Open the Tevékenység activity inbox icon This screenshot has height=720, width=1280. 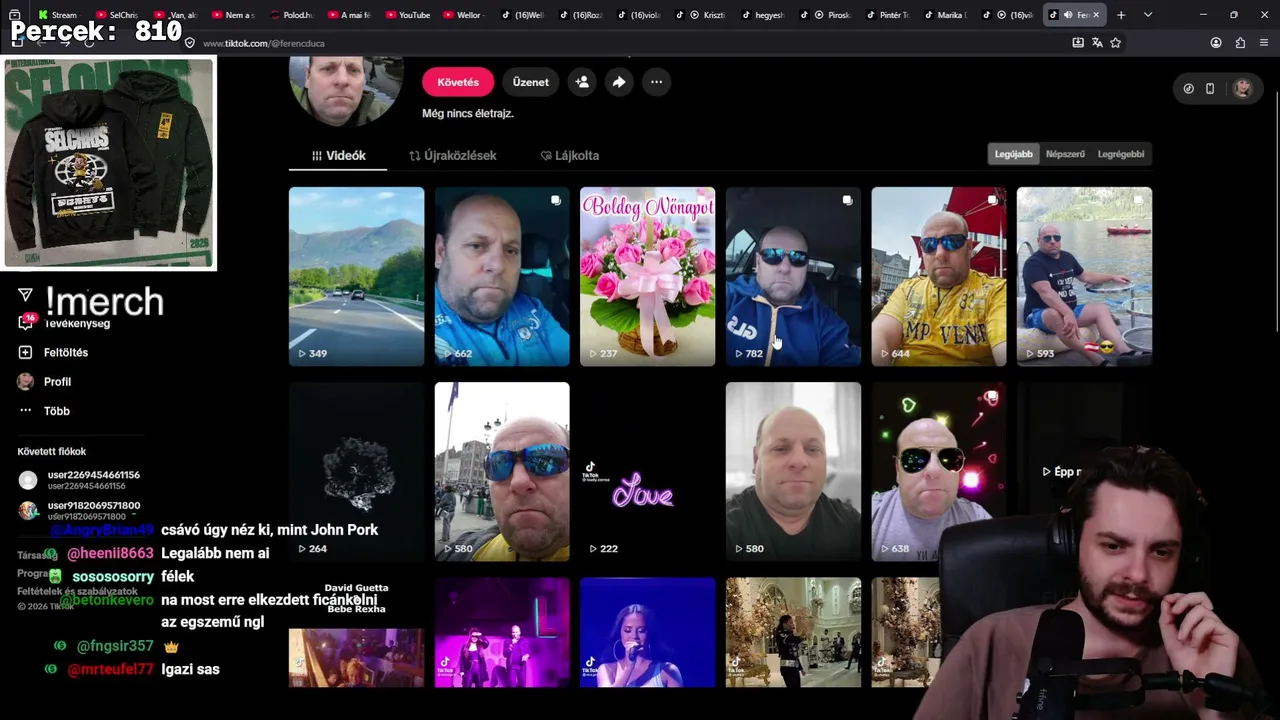click(25, 322)
